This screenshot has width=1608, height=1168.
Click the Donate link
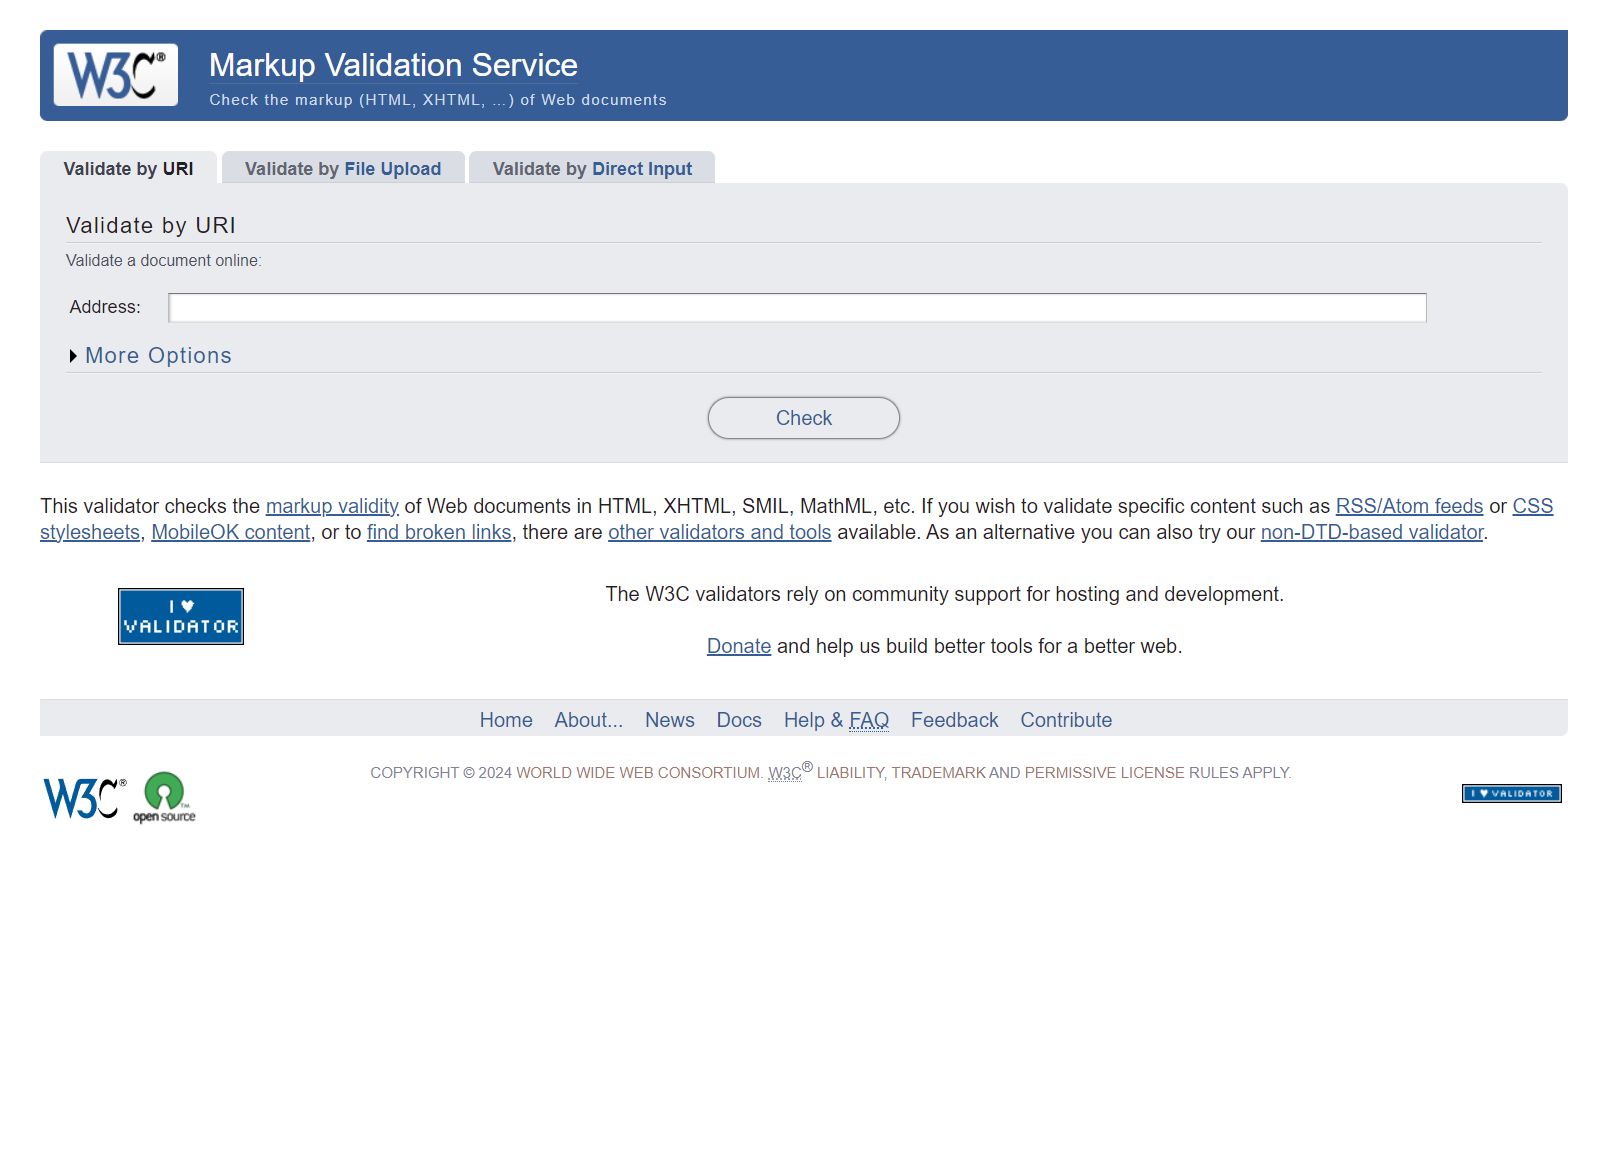click(739, 646)
